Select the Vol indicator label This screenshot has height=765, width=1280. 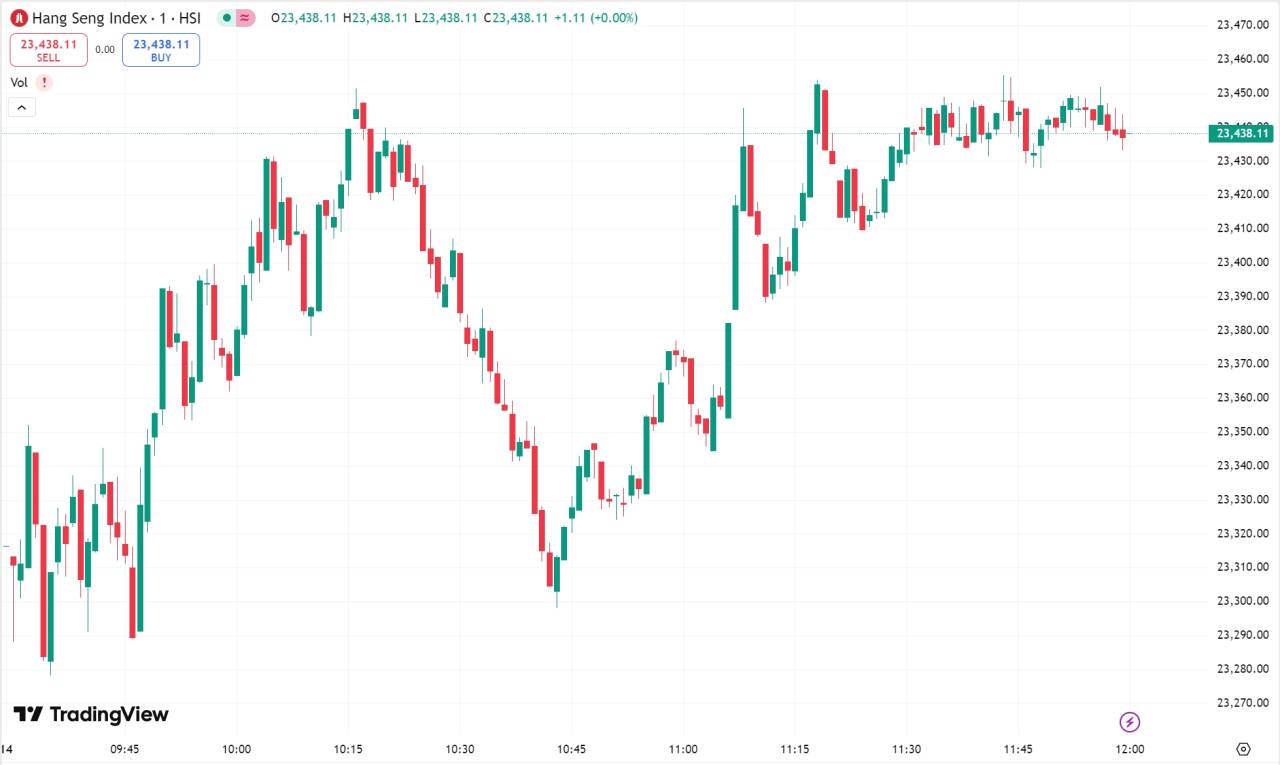(19, 83)
